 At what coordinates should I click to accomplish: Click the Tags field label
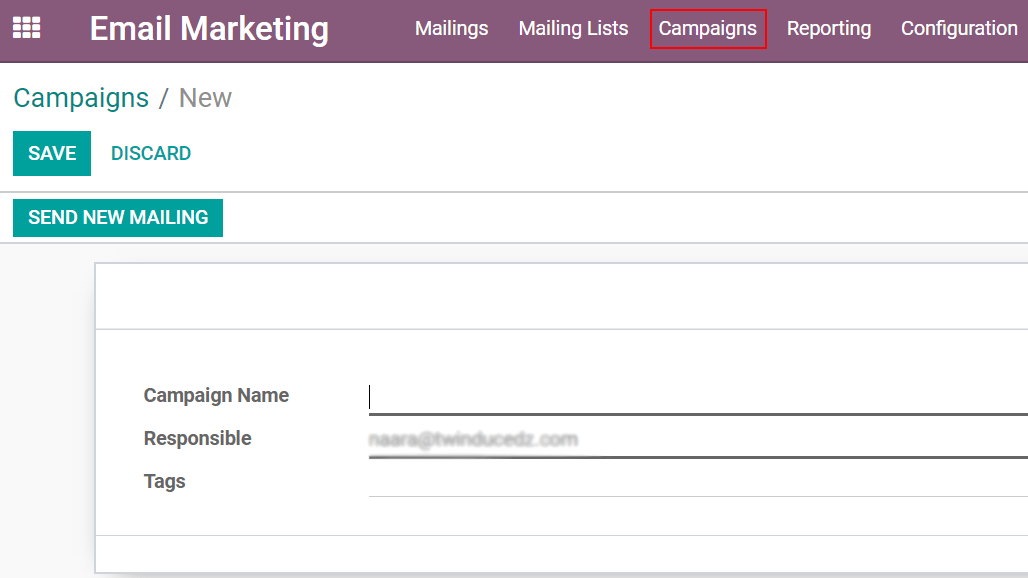pyautogui.click(x=165, y=481)
